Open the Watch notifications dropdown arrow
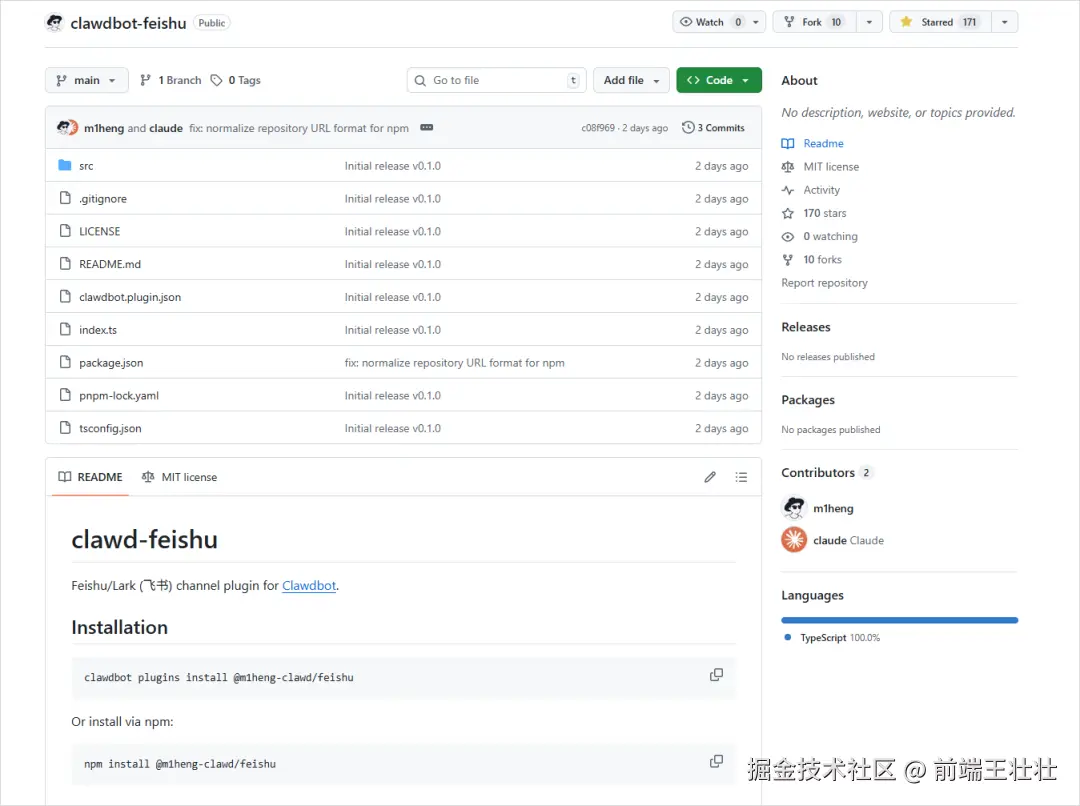 756,22
